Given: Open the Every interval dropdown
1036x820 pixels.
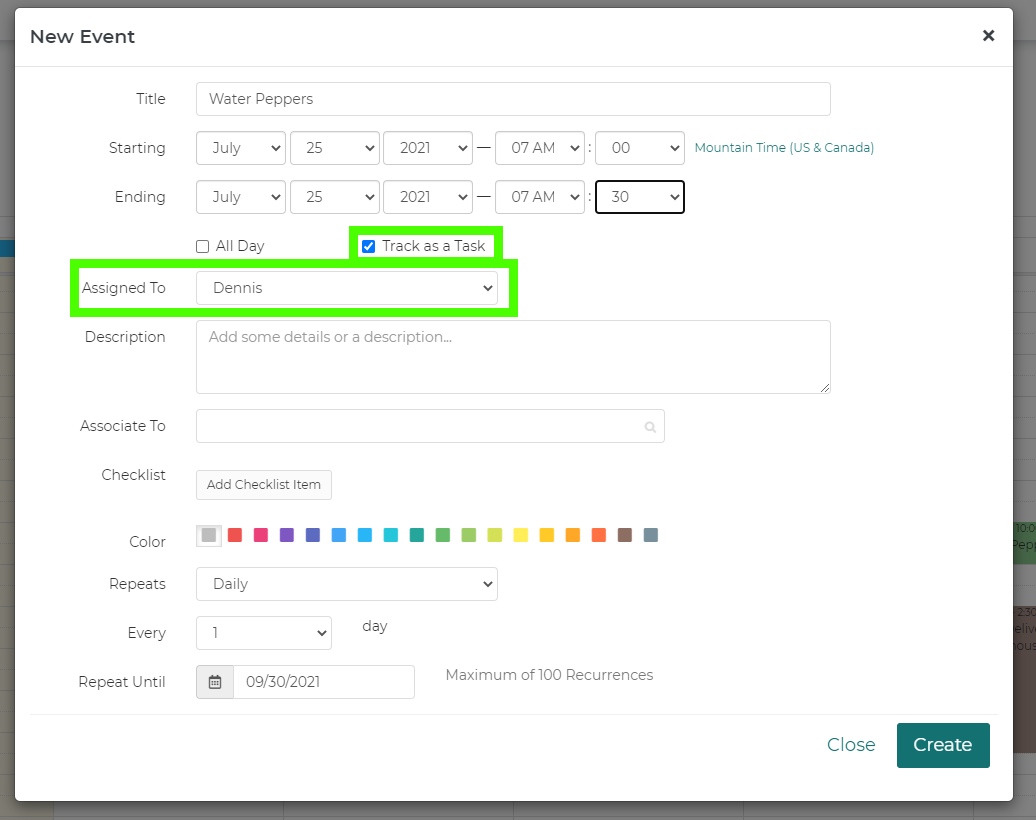Looking at the screenshot, I should (264, 633).
